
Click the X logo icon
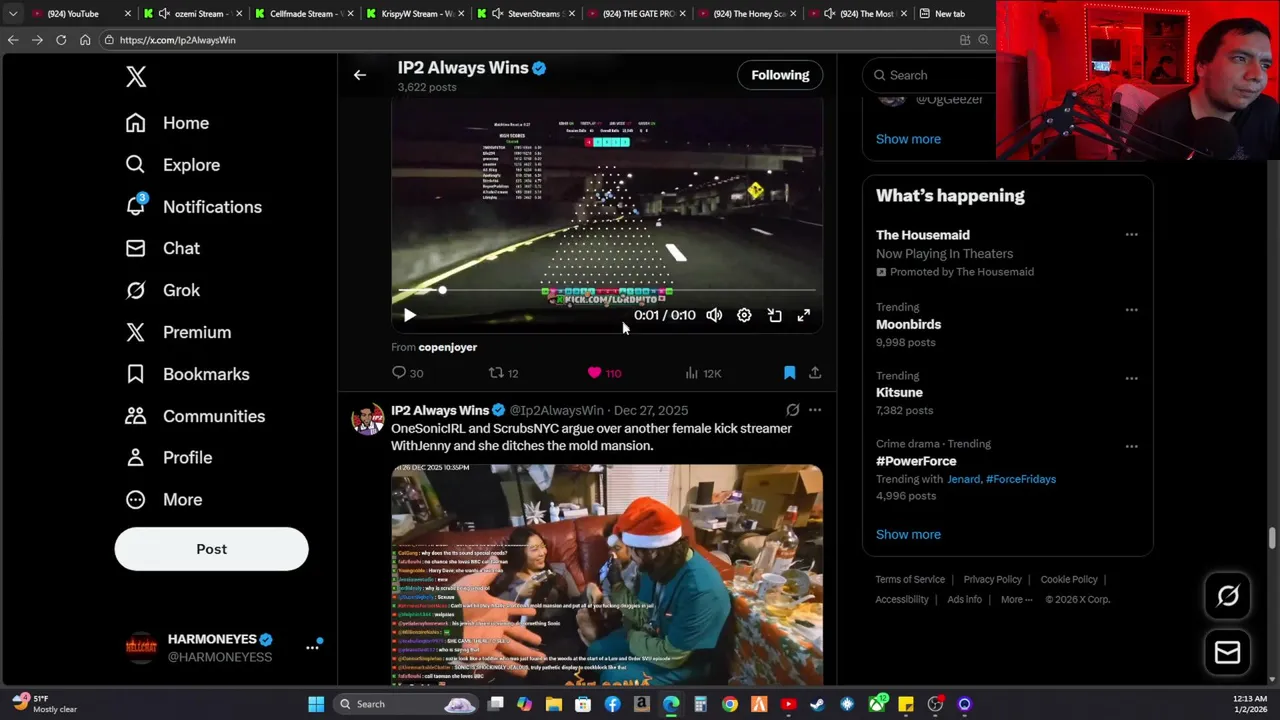136,77
